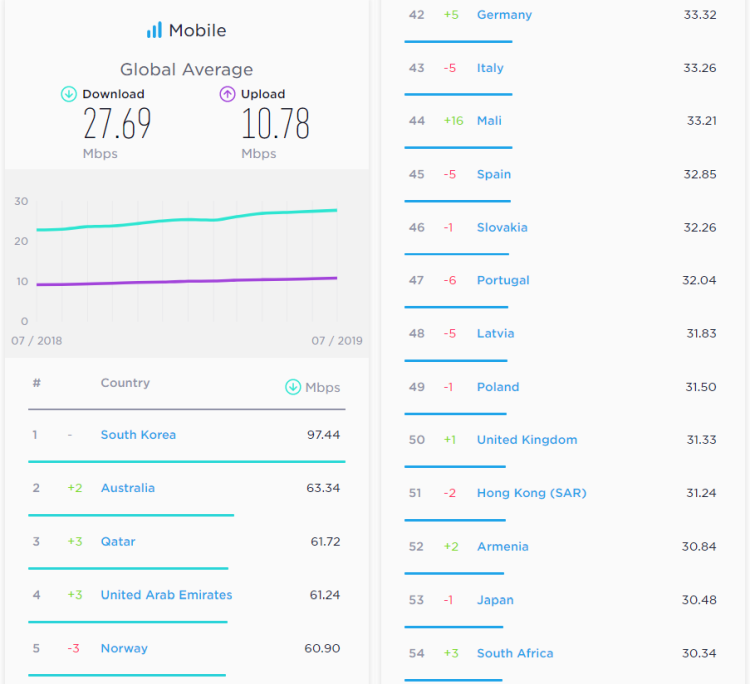Viewport: 750px width, 684px height.
Task: Click the Country column header
Action: click(x=125, y=383)
